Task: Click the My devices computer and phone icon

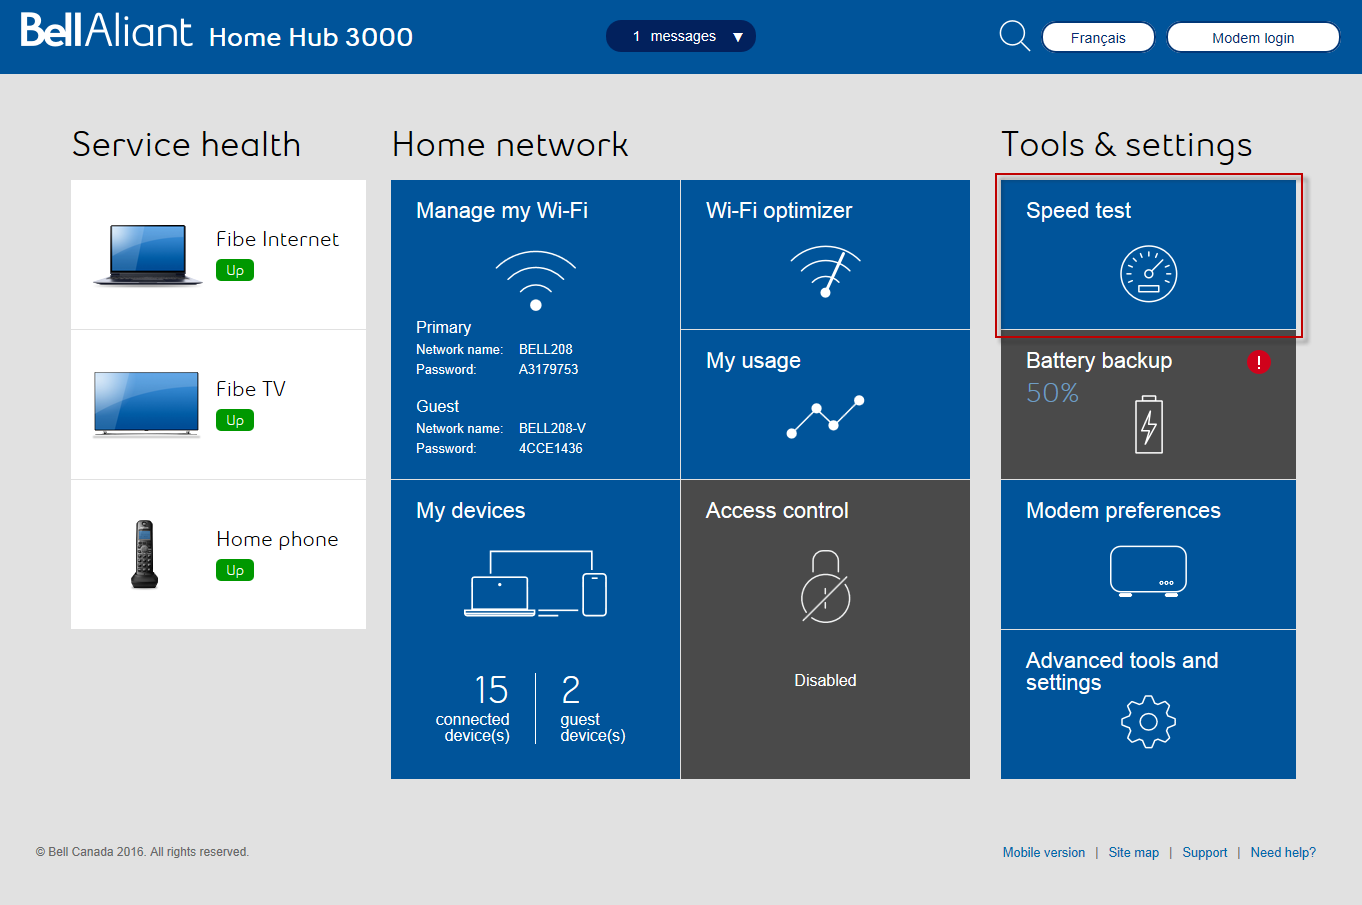Action: (535, 583)
